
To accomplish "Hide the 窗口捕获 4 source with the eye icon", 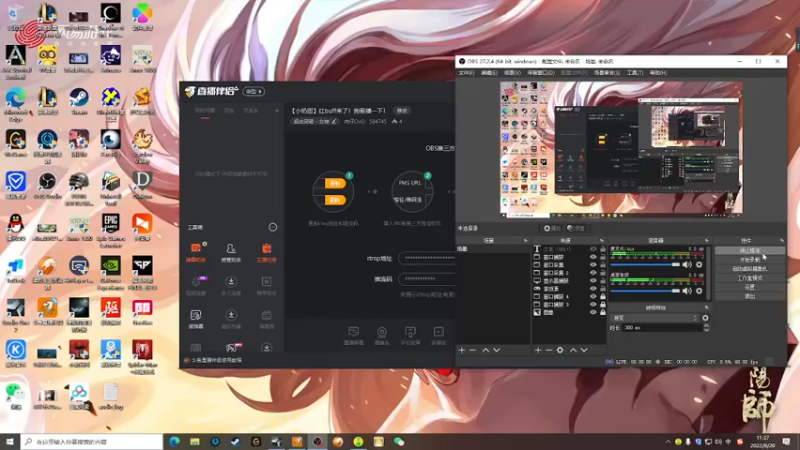I will (x=593, y=296).
